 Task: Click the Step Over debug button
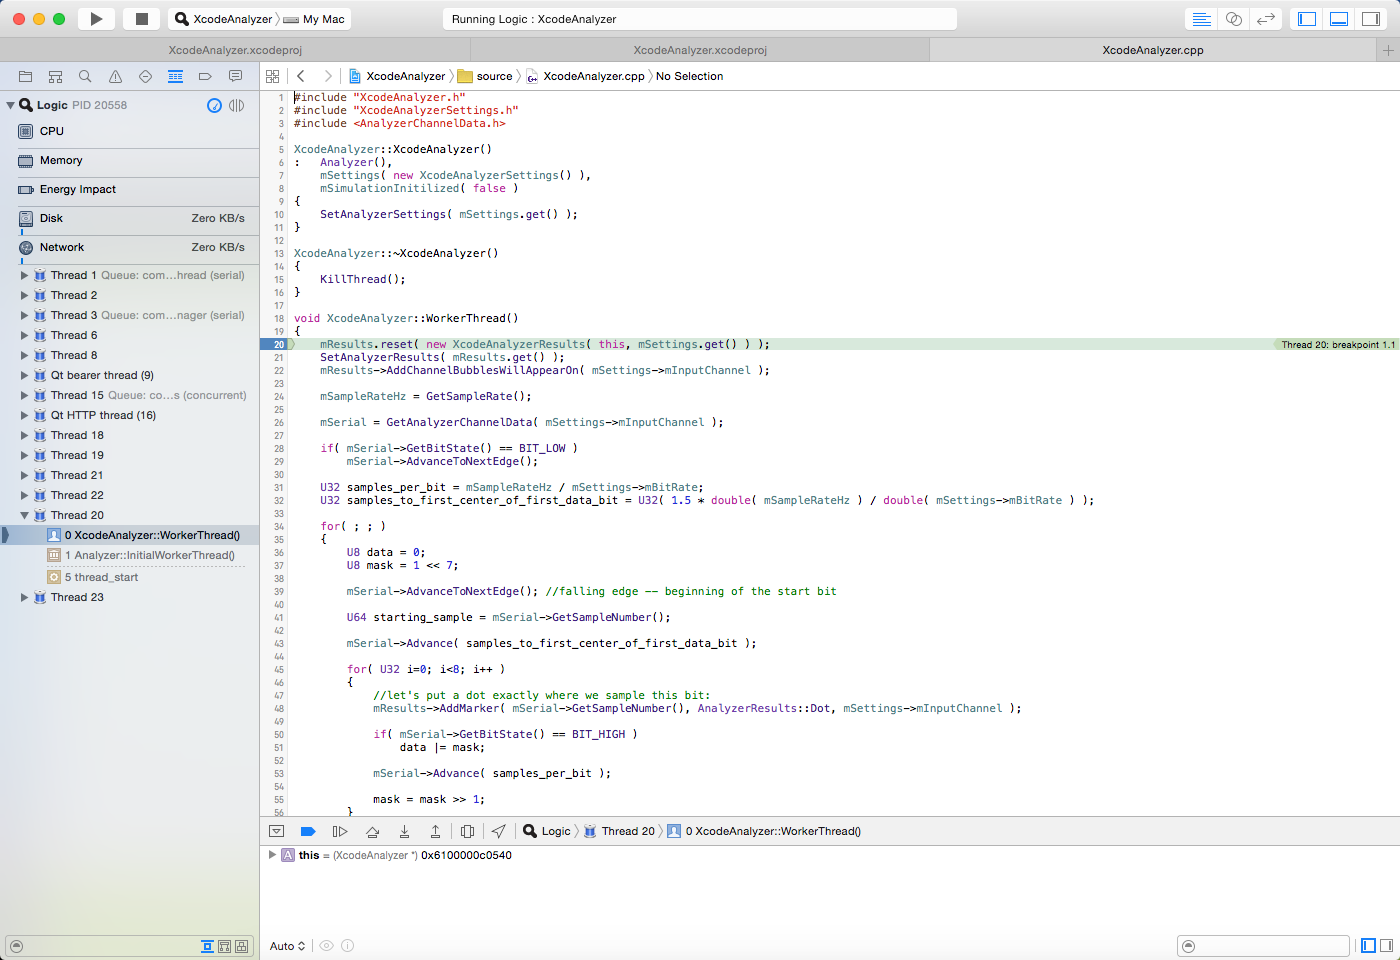372,831
